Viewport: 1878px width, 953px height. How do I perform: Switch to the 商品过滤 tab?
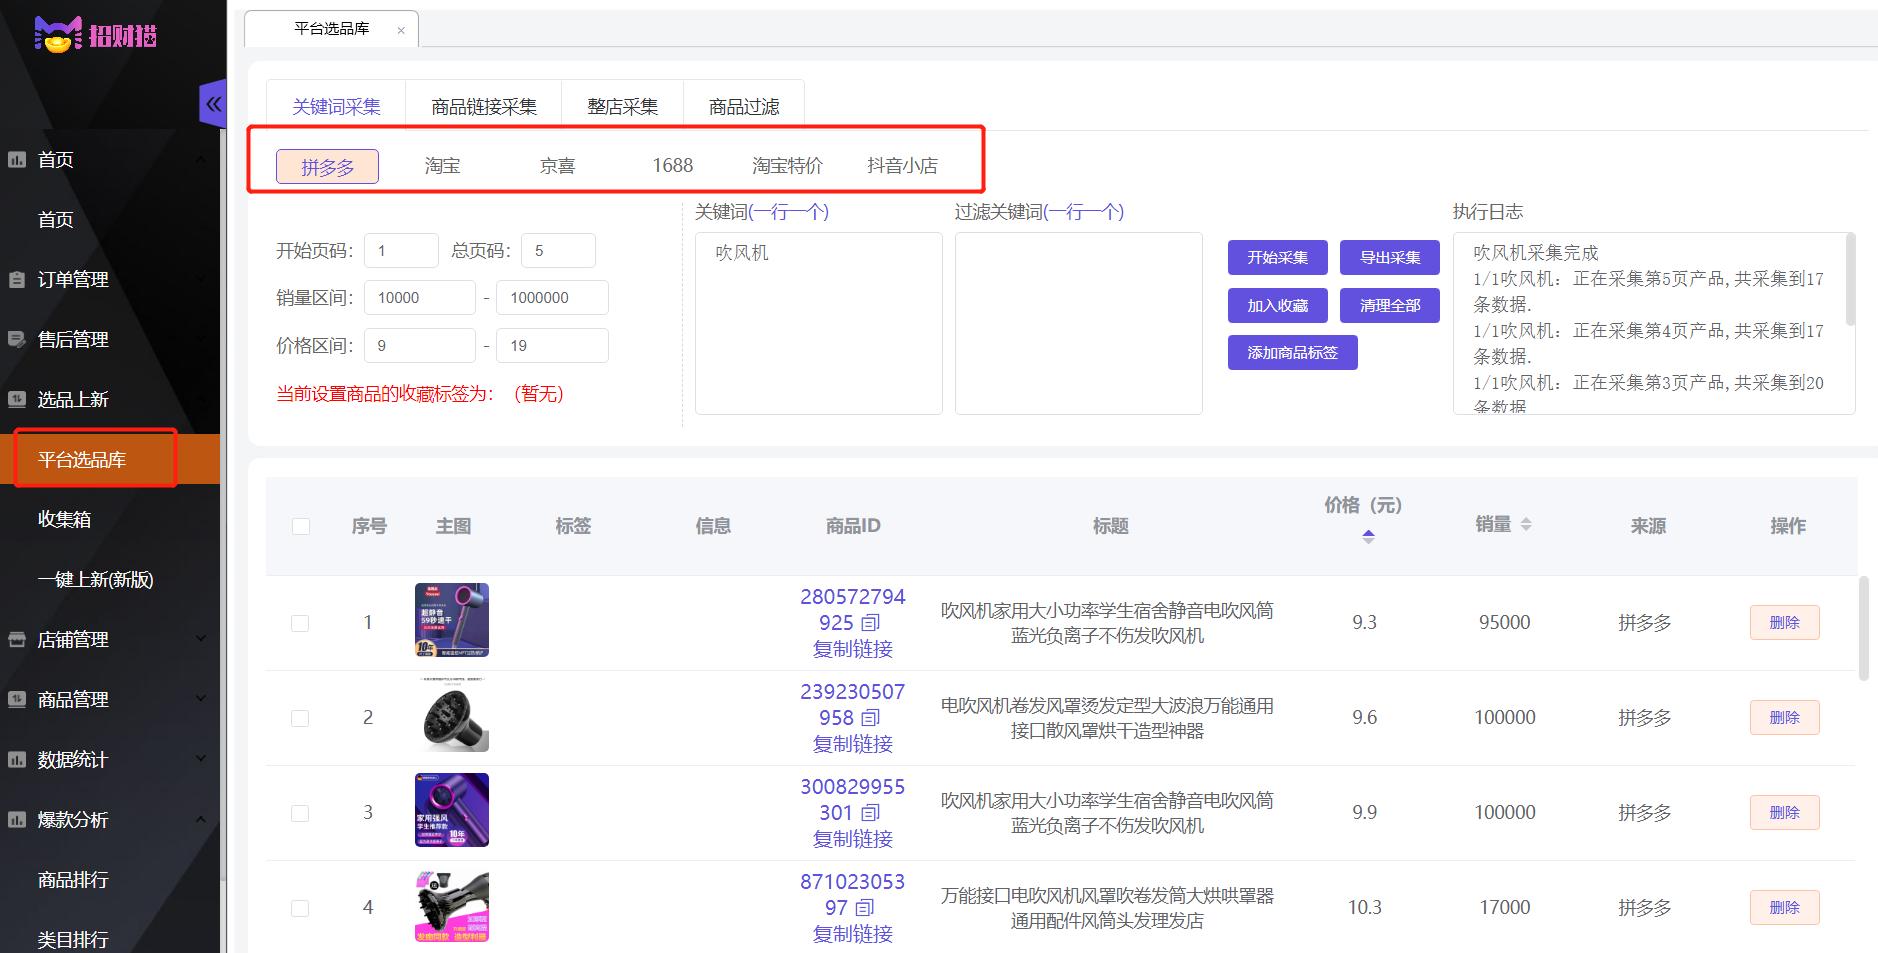tap(743, 105)
